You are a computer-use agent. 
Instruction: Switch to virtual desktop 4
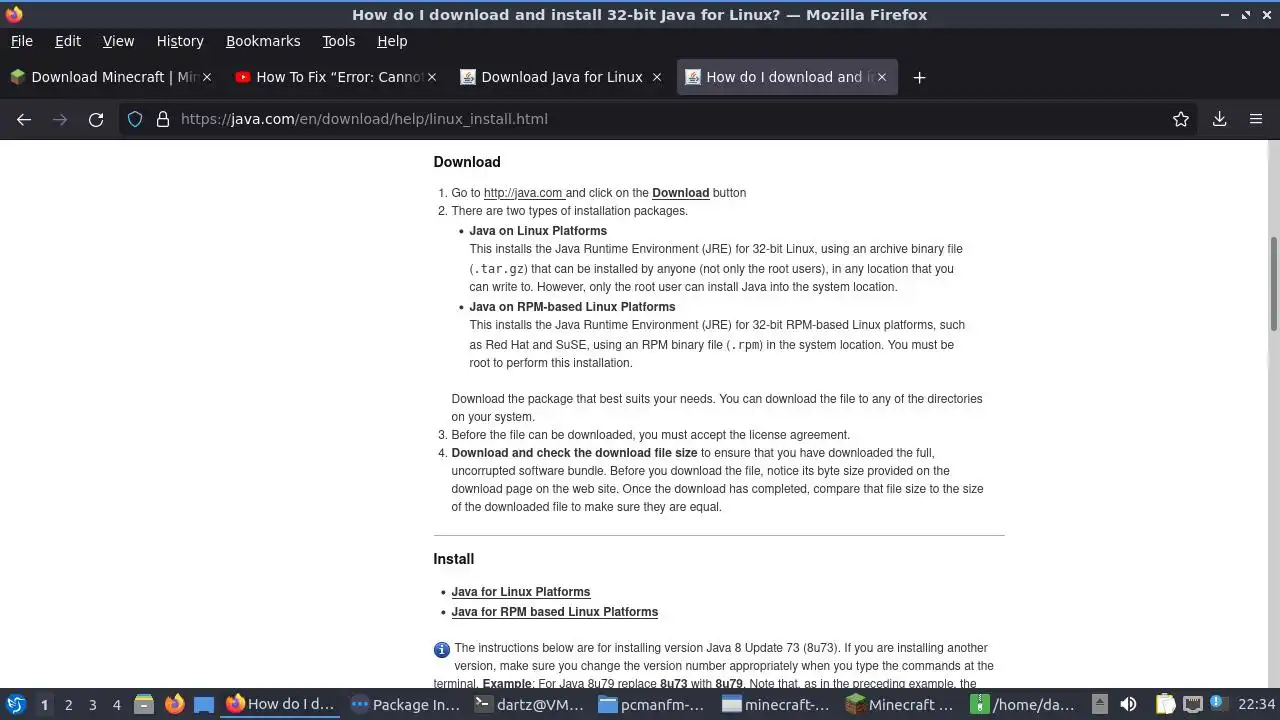[x=116, y=704]
